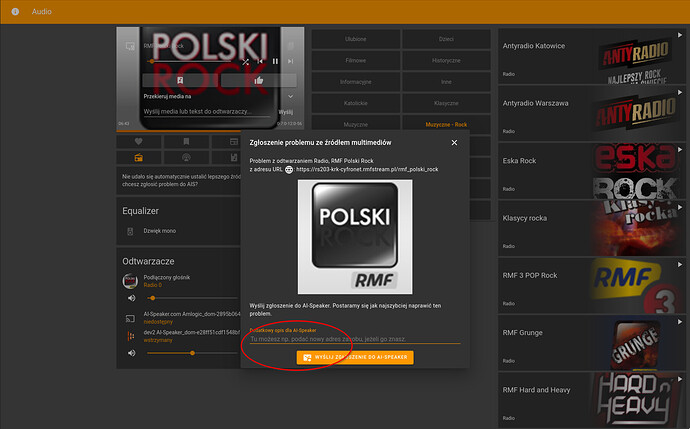This screenshot has height=429, width=690.
Task: Open the bookmarks tab icon
Action: [186, 142]
